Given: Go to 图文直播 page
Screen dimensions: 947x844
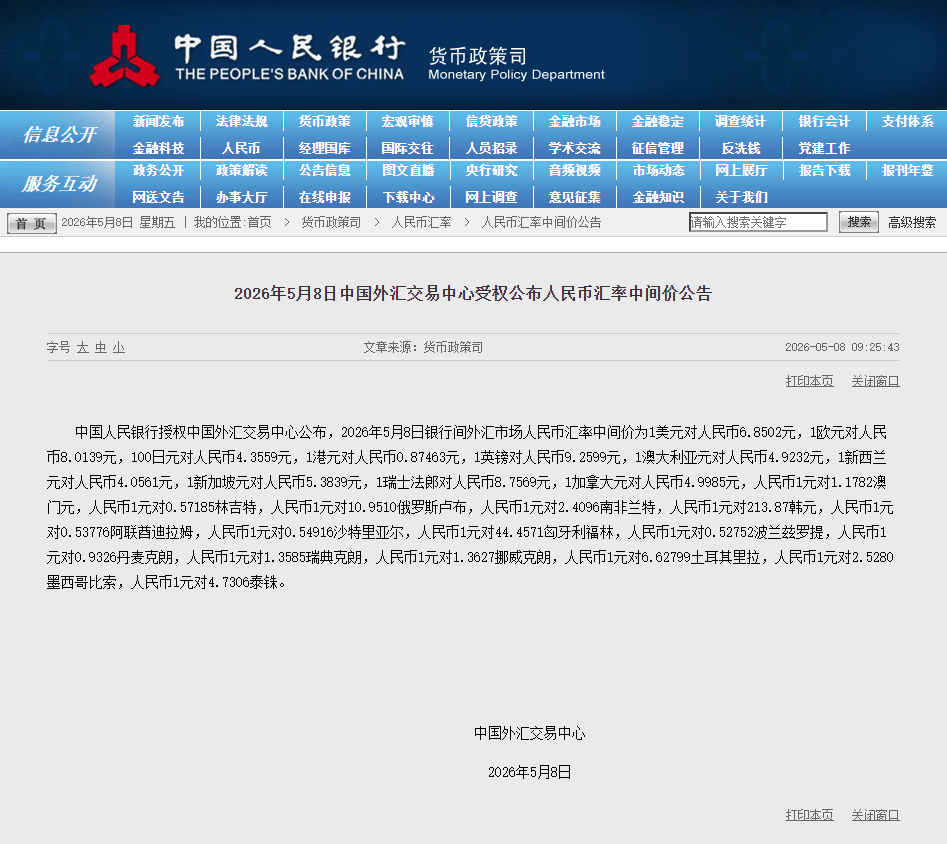Looking at the screenshot, I should click(408, 170).
